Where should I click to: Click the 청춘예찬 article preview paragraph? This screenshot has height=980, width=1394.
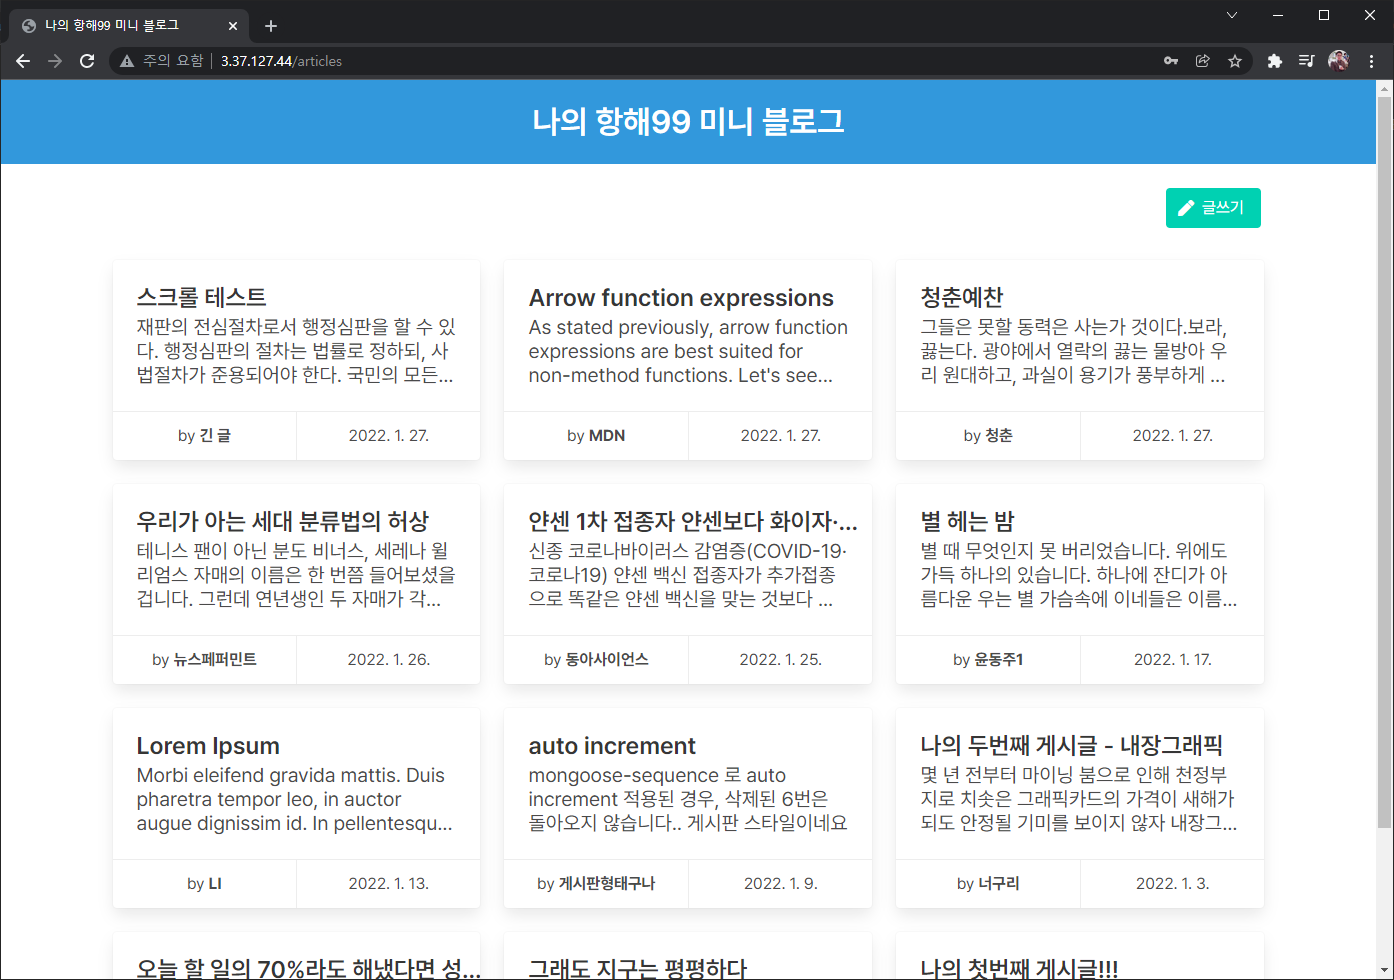click(x=1075, y=351)
